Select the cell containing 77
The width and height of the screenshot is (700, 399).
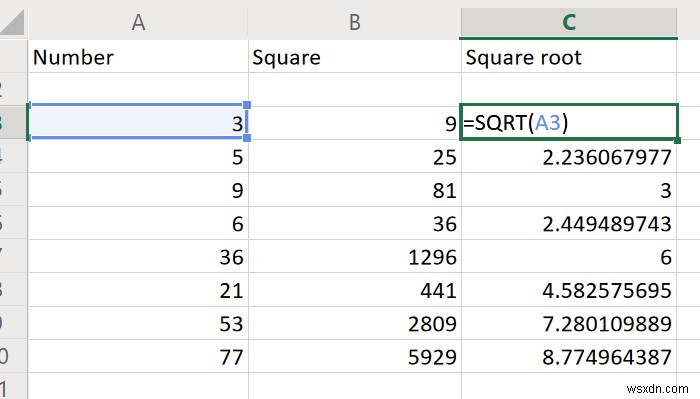(138, 357)
